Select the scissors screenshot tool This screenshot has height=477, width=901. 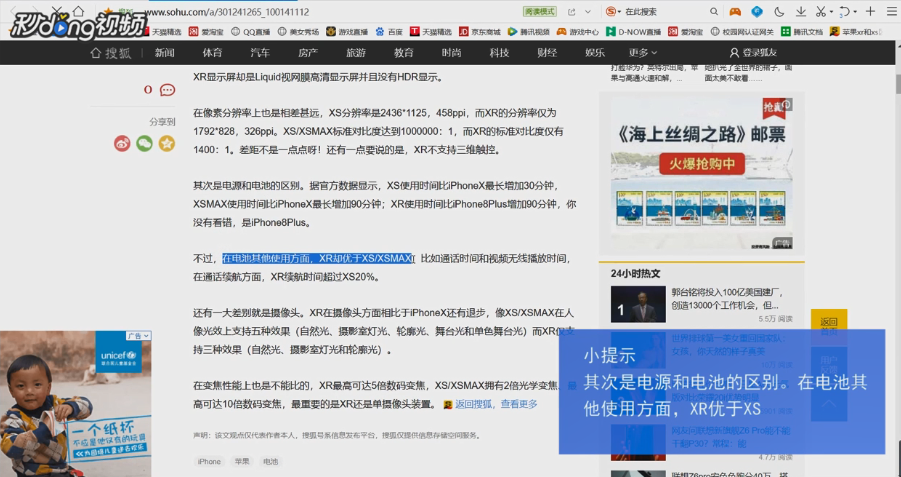[x=821, y=11]
